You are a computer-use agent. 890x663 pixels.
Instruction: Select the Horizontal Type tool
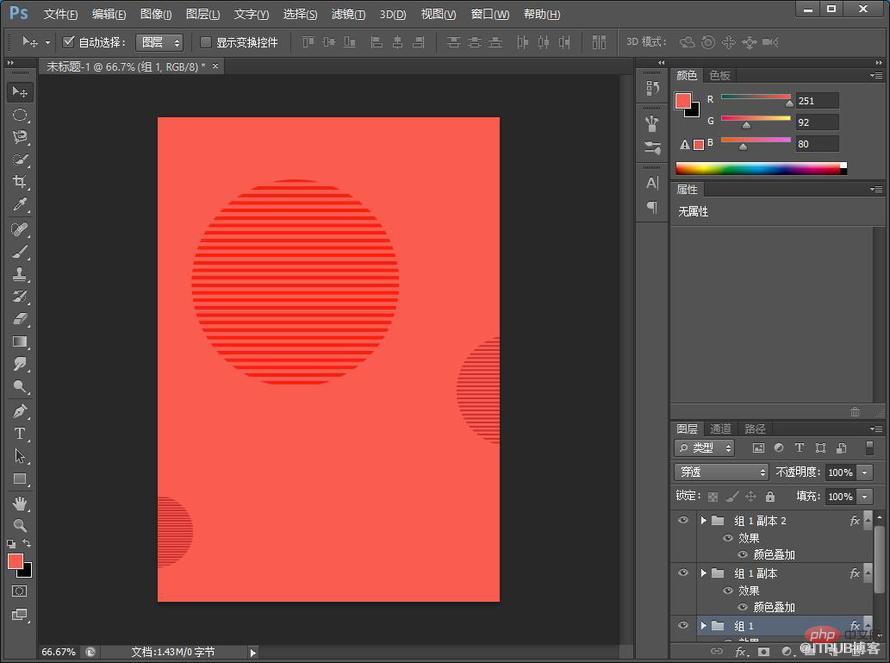pos(20,434)
